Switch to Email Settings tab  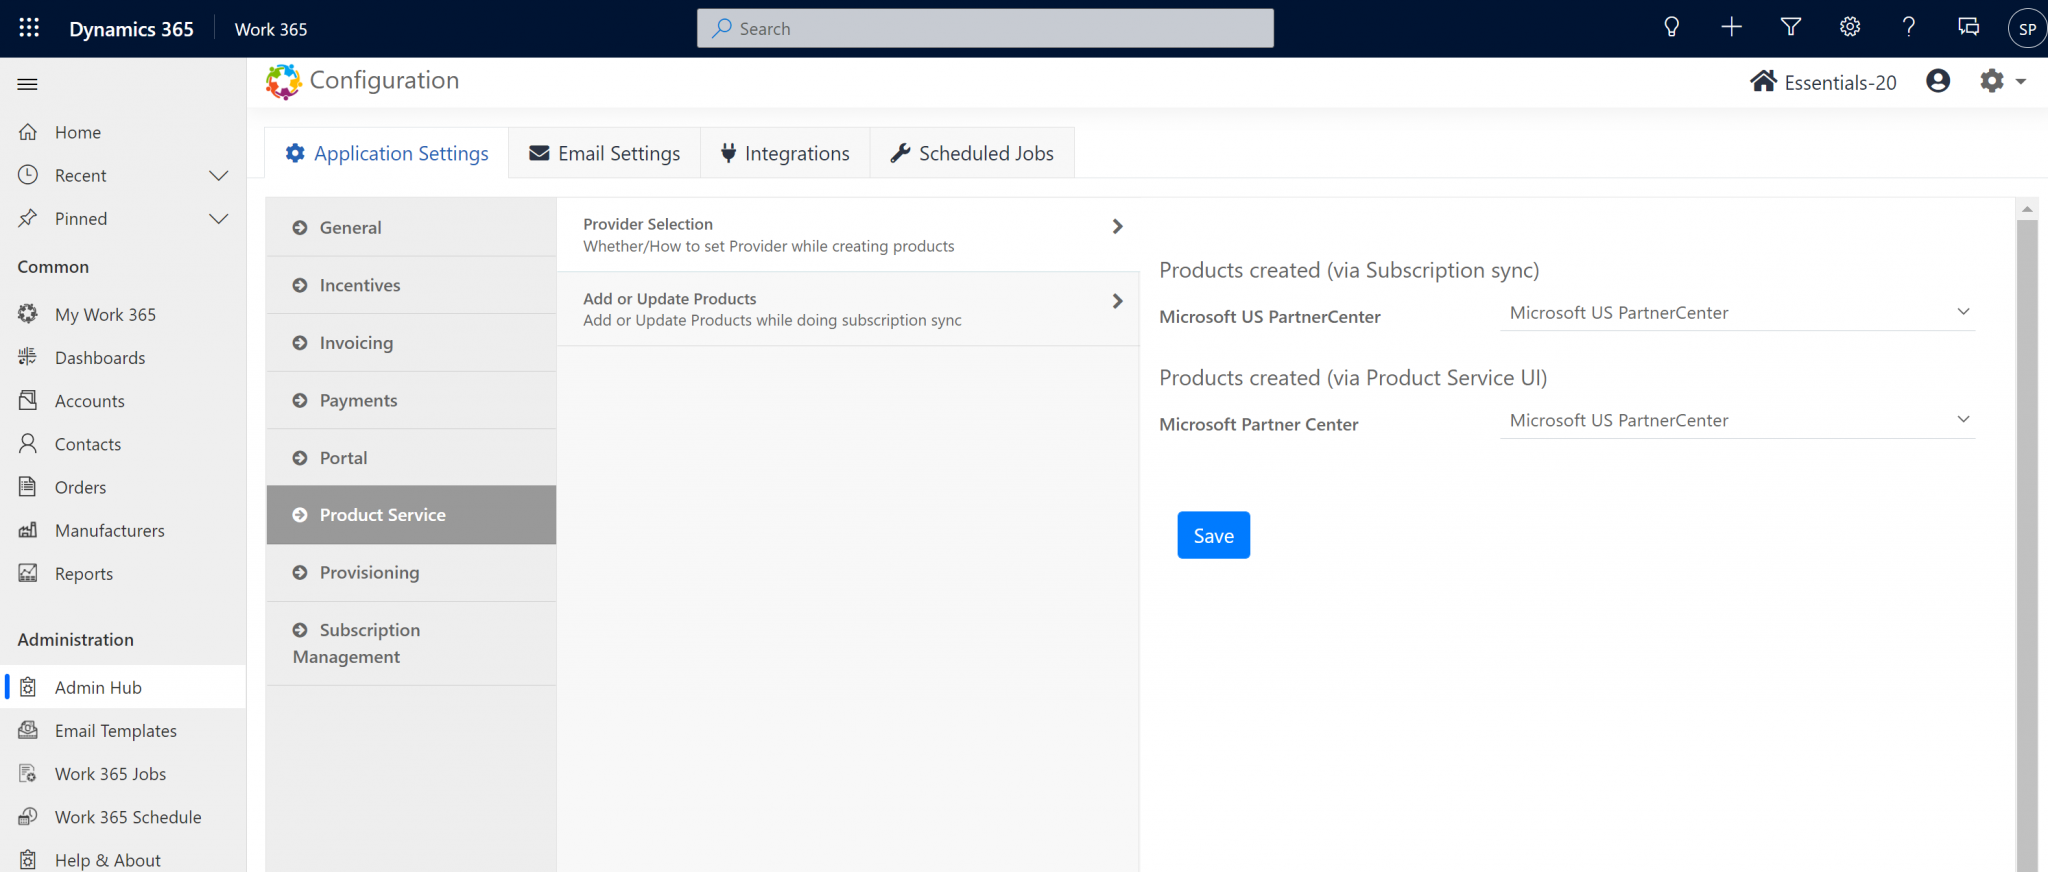coord(605,153)
